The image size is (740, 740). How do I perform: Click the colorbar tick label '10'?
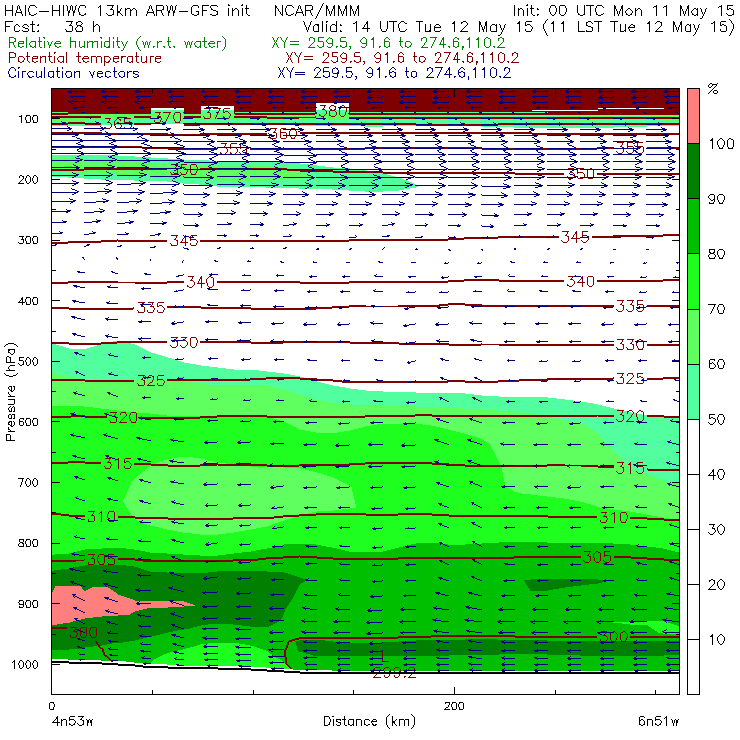coord(716,640)
